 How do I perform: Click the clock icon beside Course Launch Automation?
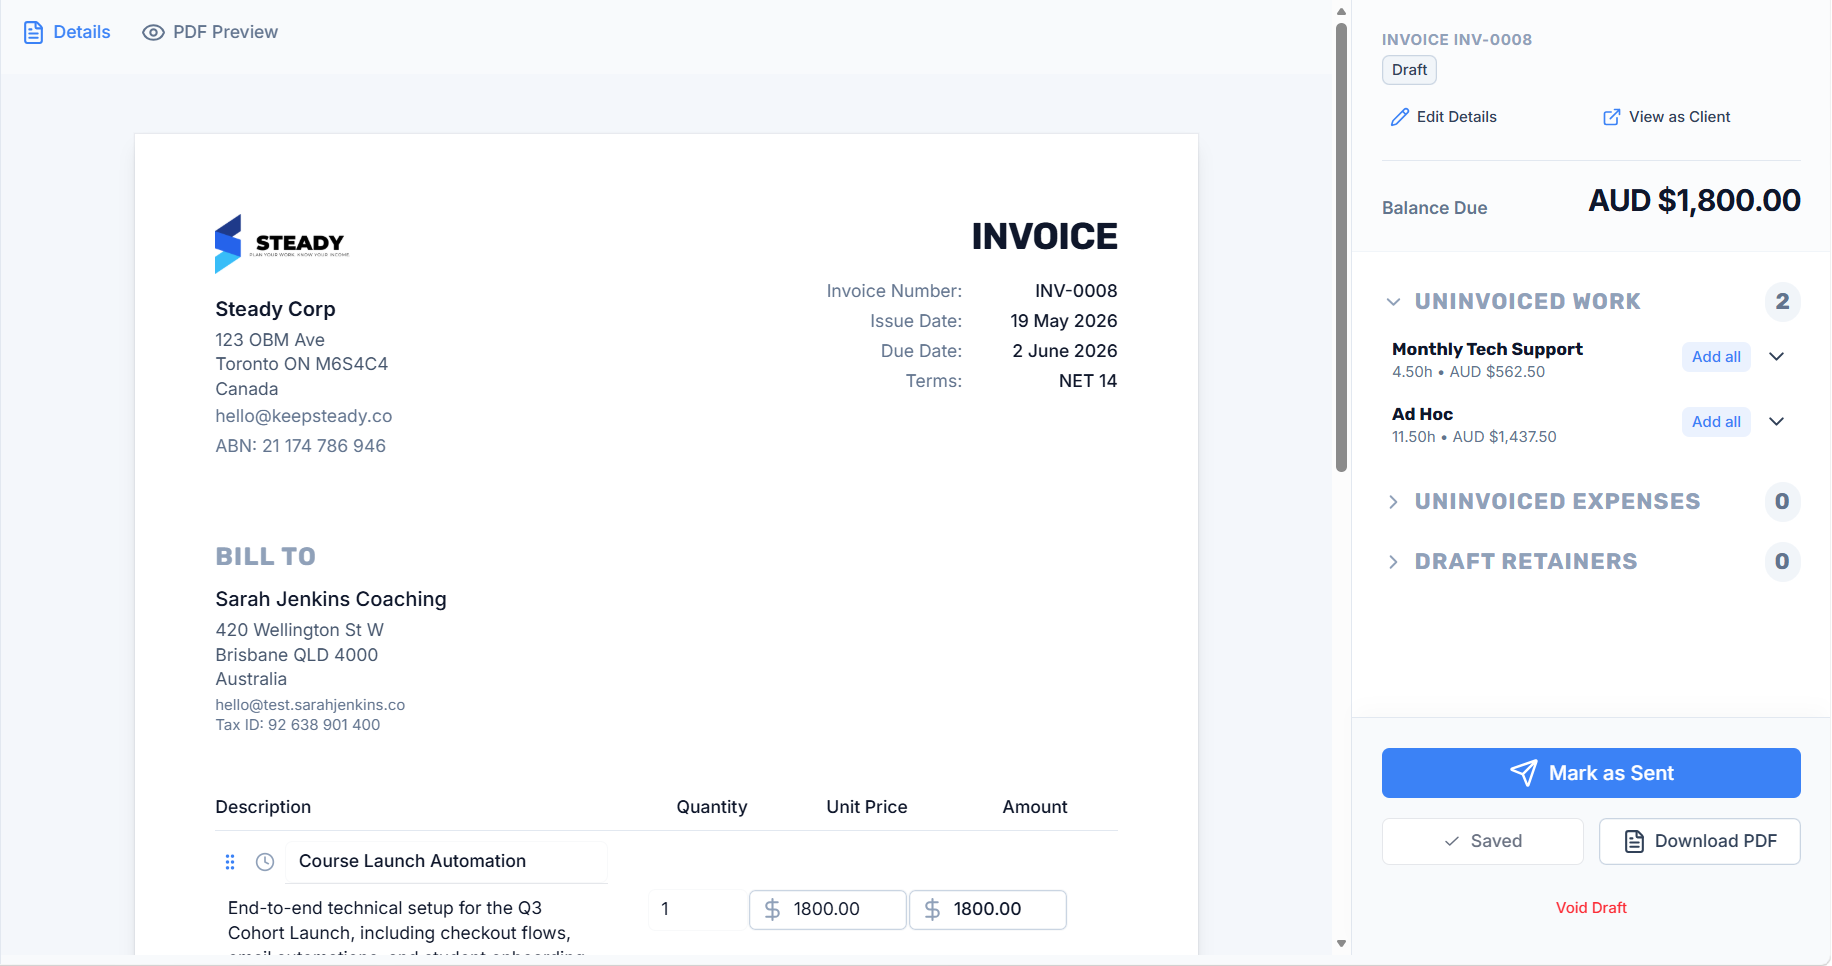click(265, 862)
